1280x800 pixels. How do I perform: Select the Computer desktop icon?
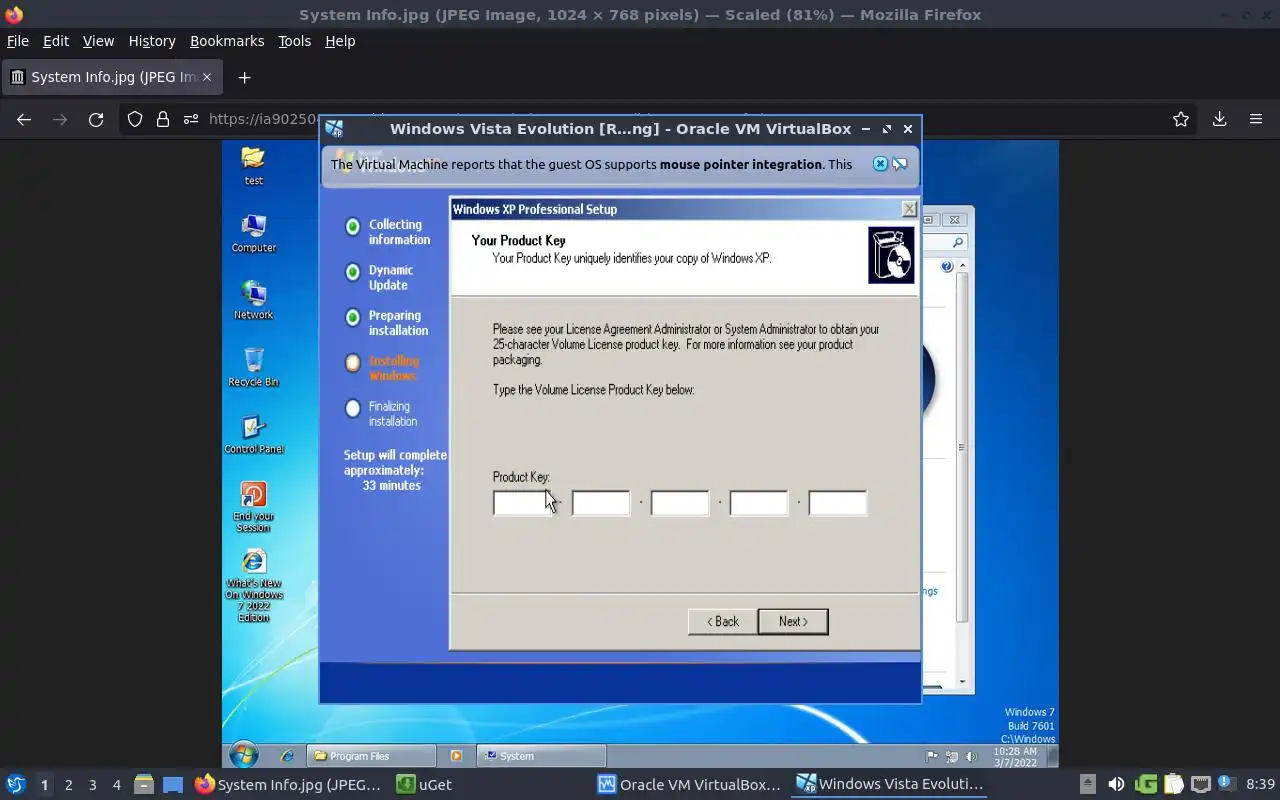[253, 233]
